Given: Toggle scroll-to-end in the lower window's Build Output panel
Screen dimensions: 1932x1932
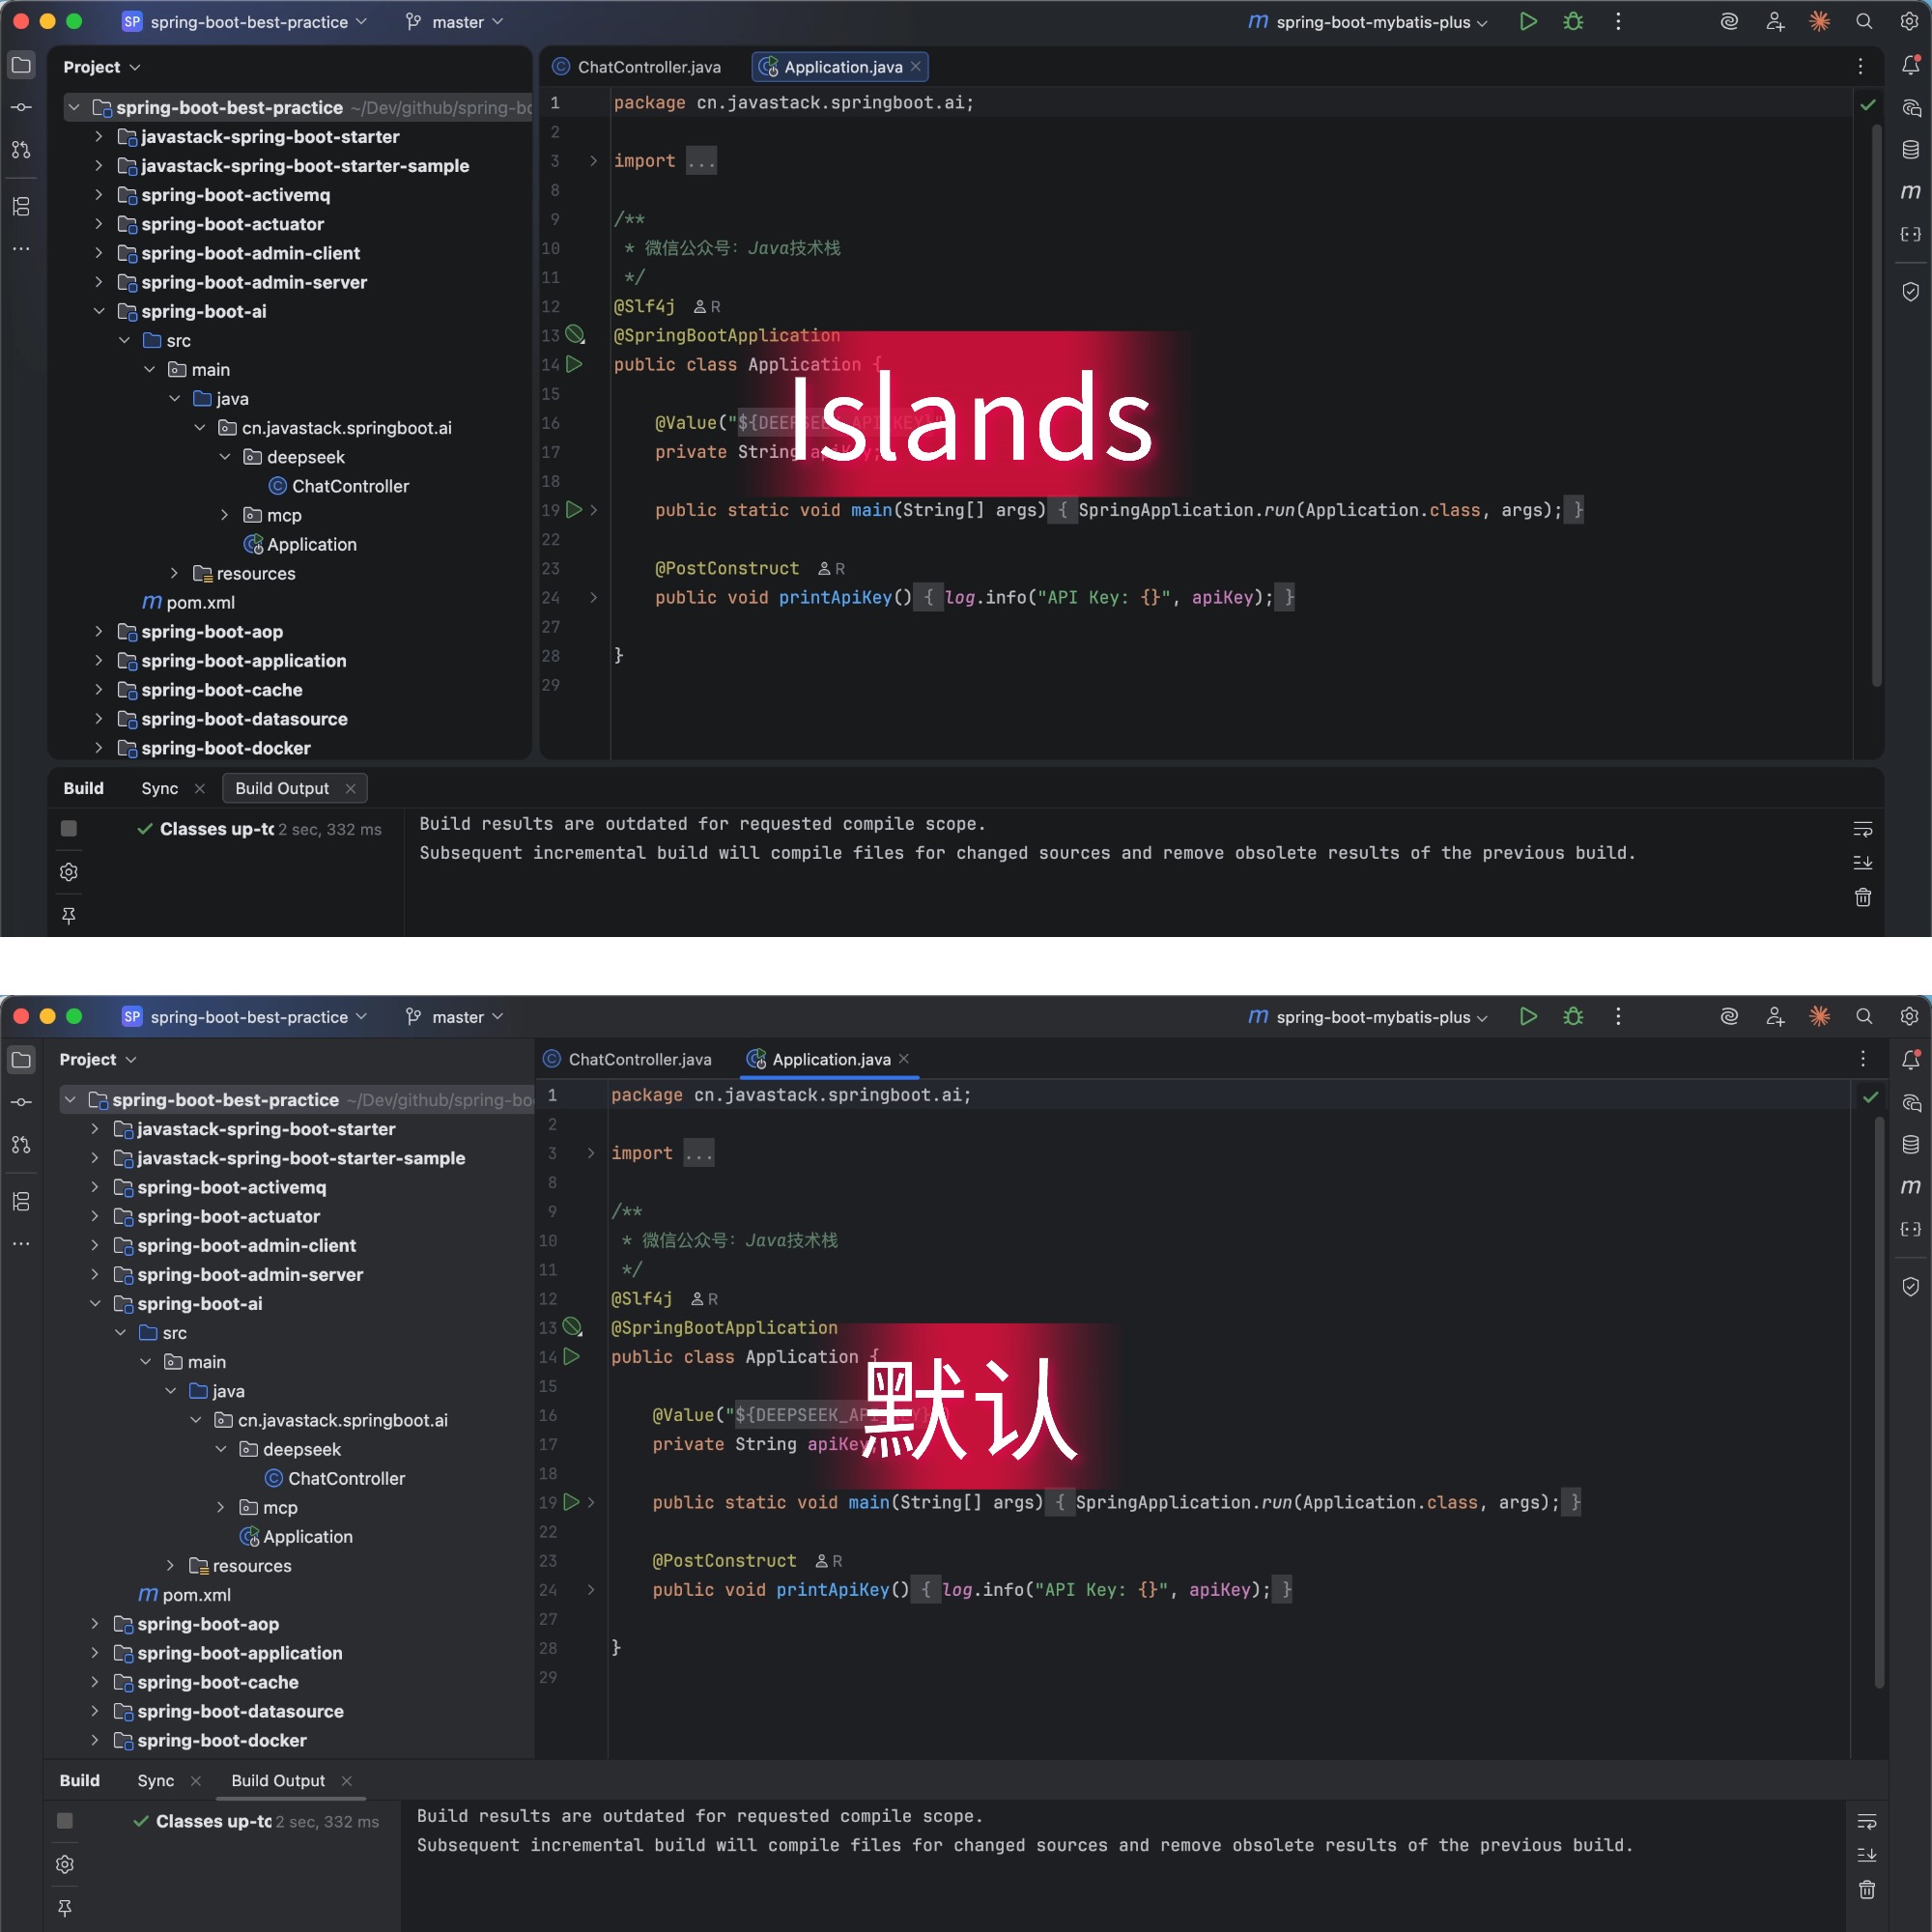Looking at the screenshot, I should click(1866, 1855).
